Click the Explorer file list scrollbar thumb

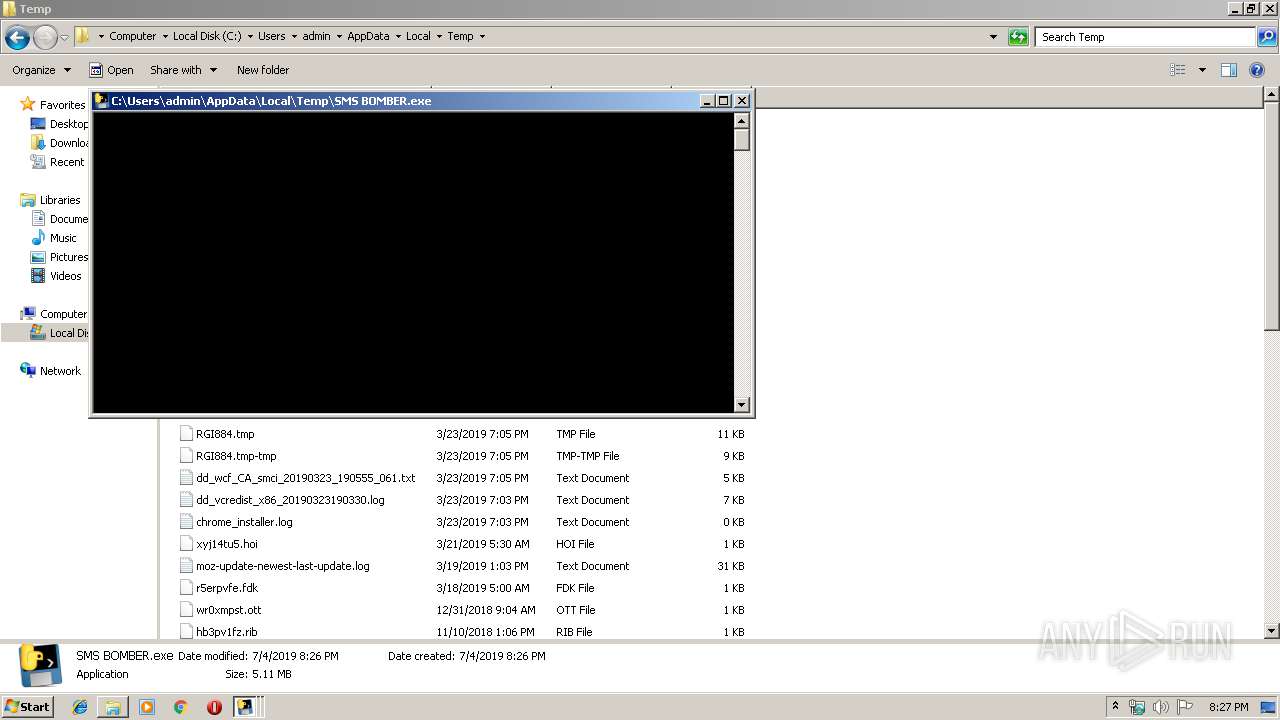click(1272, 216)
